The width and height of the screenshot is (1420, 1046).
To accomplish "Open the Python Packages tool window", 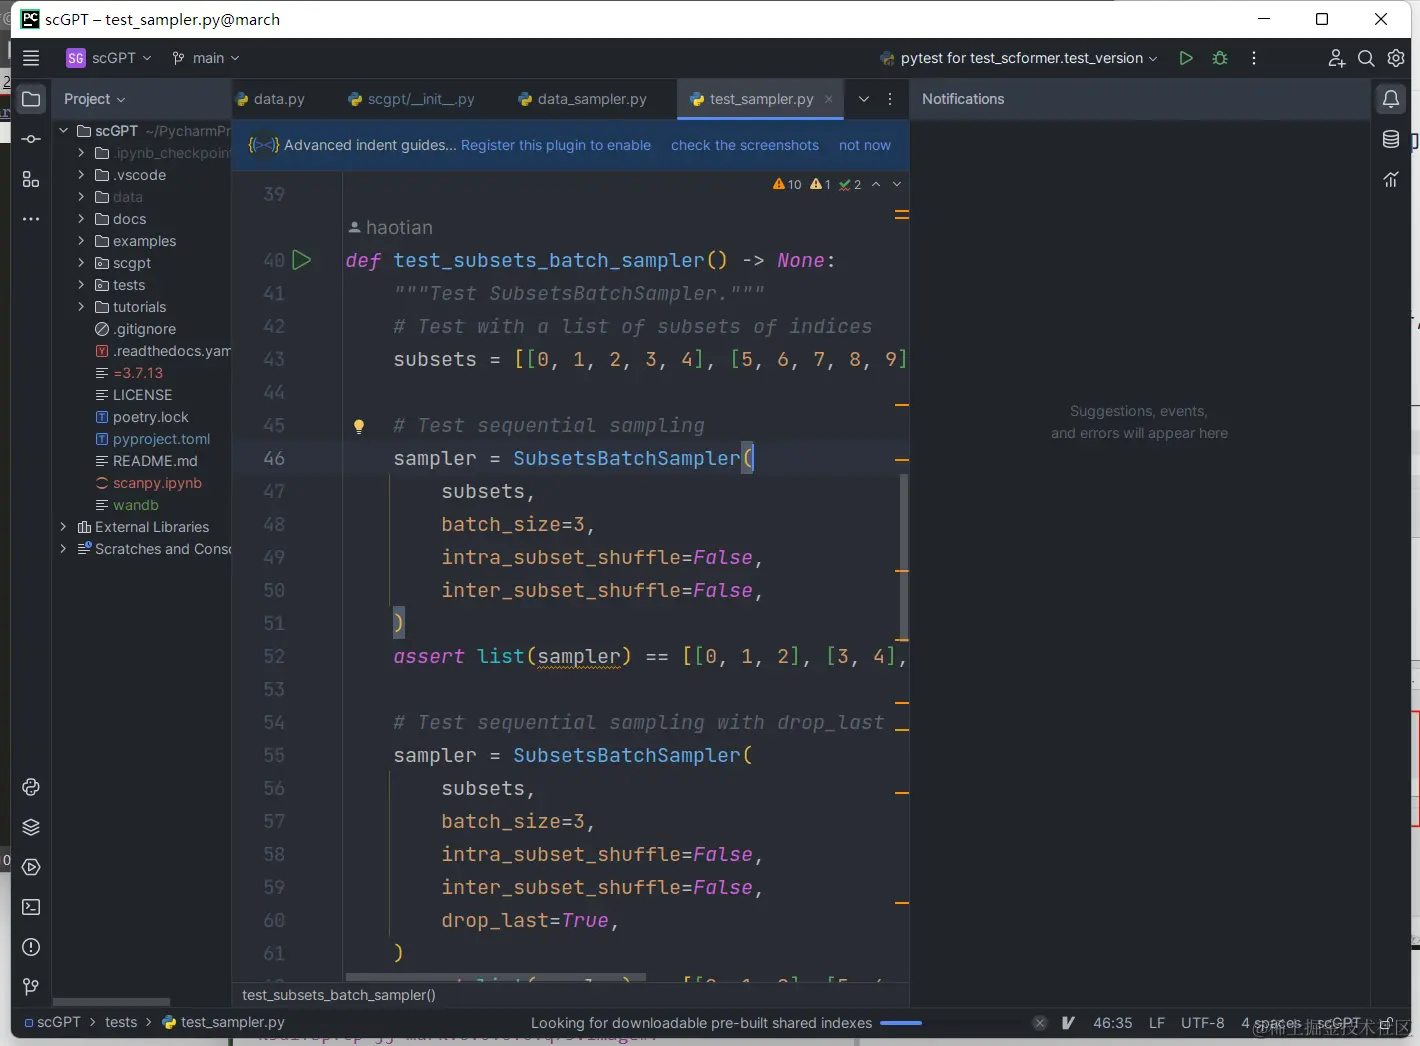I will (31, 827).
